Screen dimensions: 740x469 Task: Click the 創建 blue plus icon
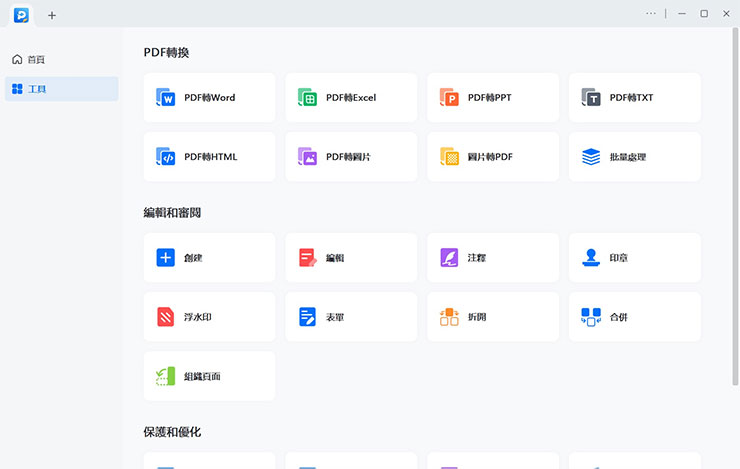(x=166, y=258)
